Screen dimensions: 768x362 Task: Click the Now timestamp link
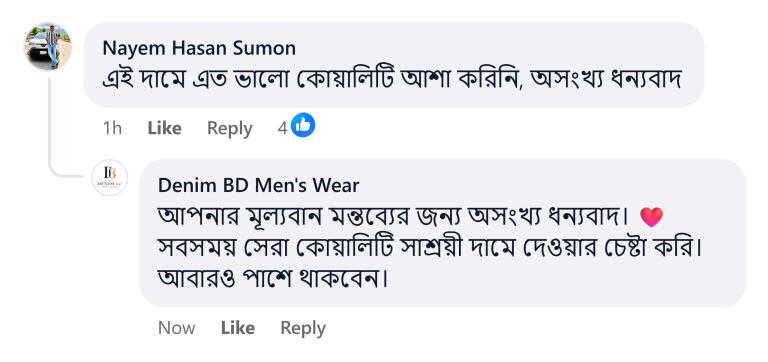176,328
